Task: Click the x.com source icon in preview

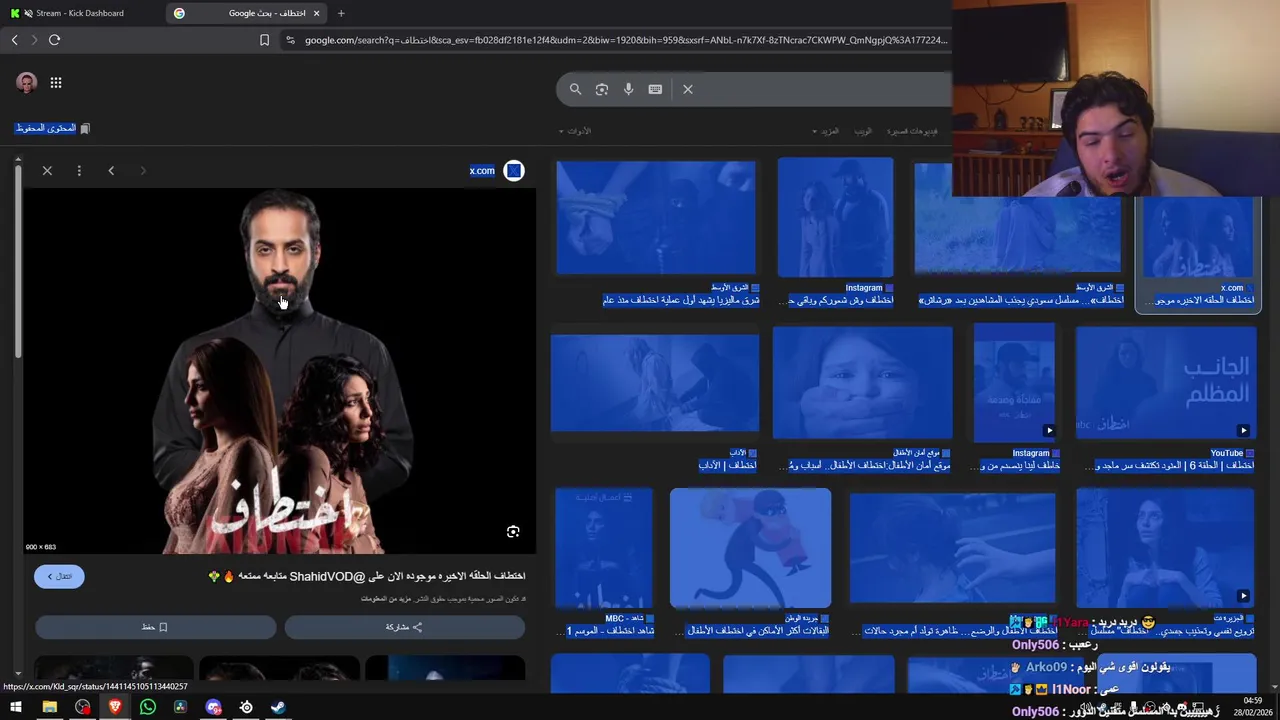Action: (x=514, y=171)
